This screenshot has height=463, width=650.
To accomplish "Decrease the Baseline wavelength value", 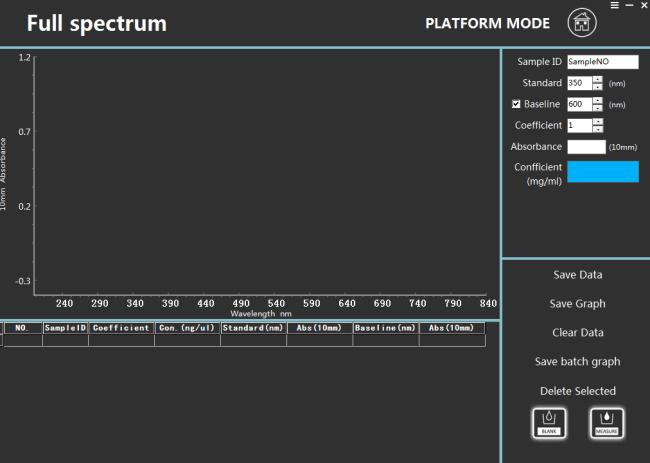I will [x=598, y=108].
